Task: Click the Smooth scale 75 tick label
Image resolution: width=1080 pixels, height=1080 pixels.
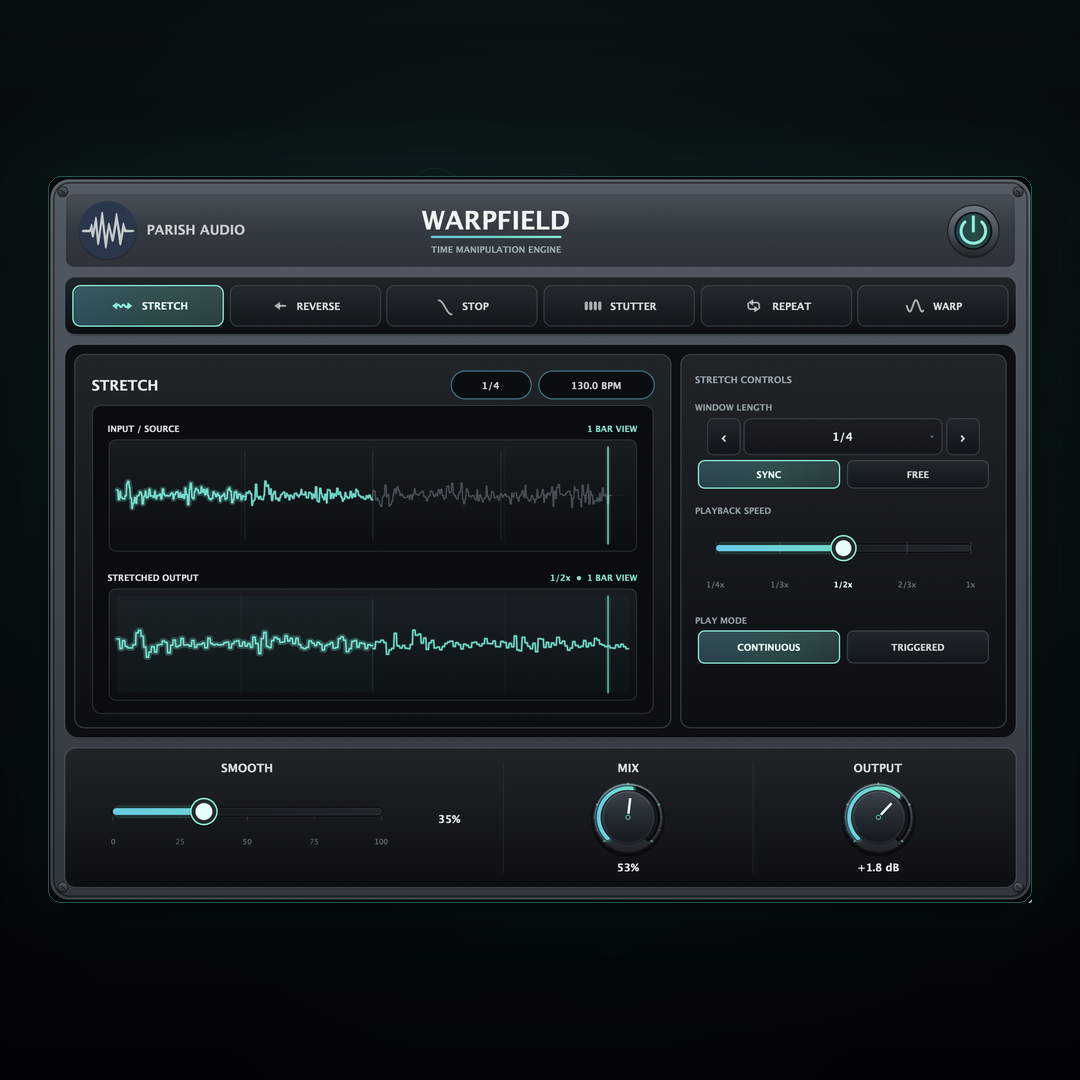Action: point(314,842)
